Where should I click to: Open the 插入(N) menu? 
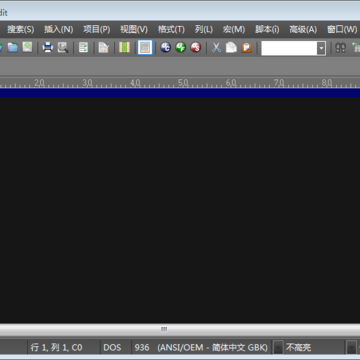(x=58, y=29)
